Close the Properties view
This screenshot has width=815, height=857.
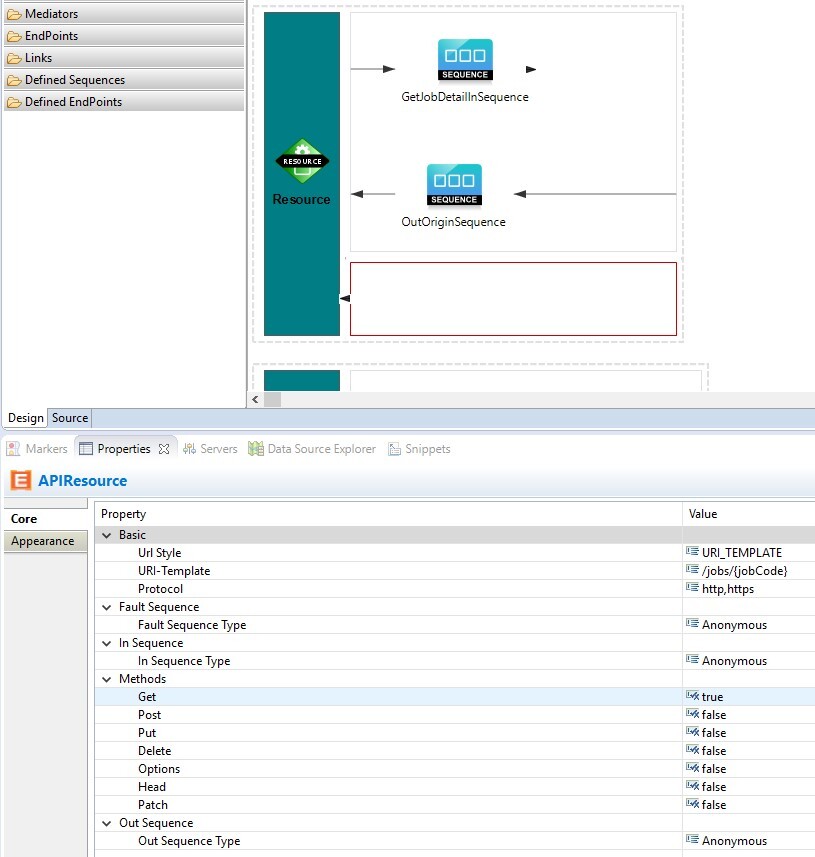pos(164,449)
